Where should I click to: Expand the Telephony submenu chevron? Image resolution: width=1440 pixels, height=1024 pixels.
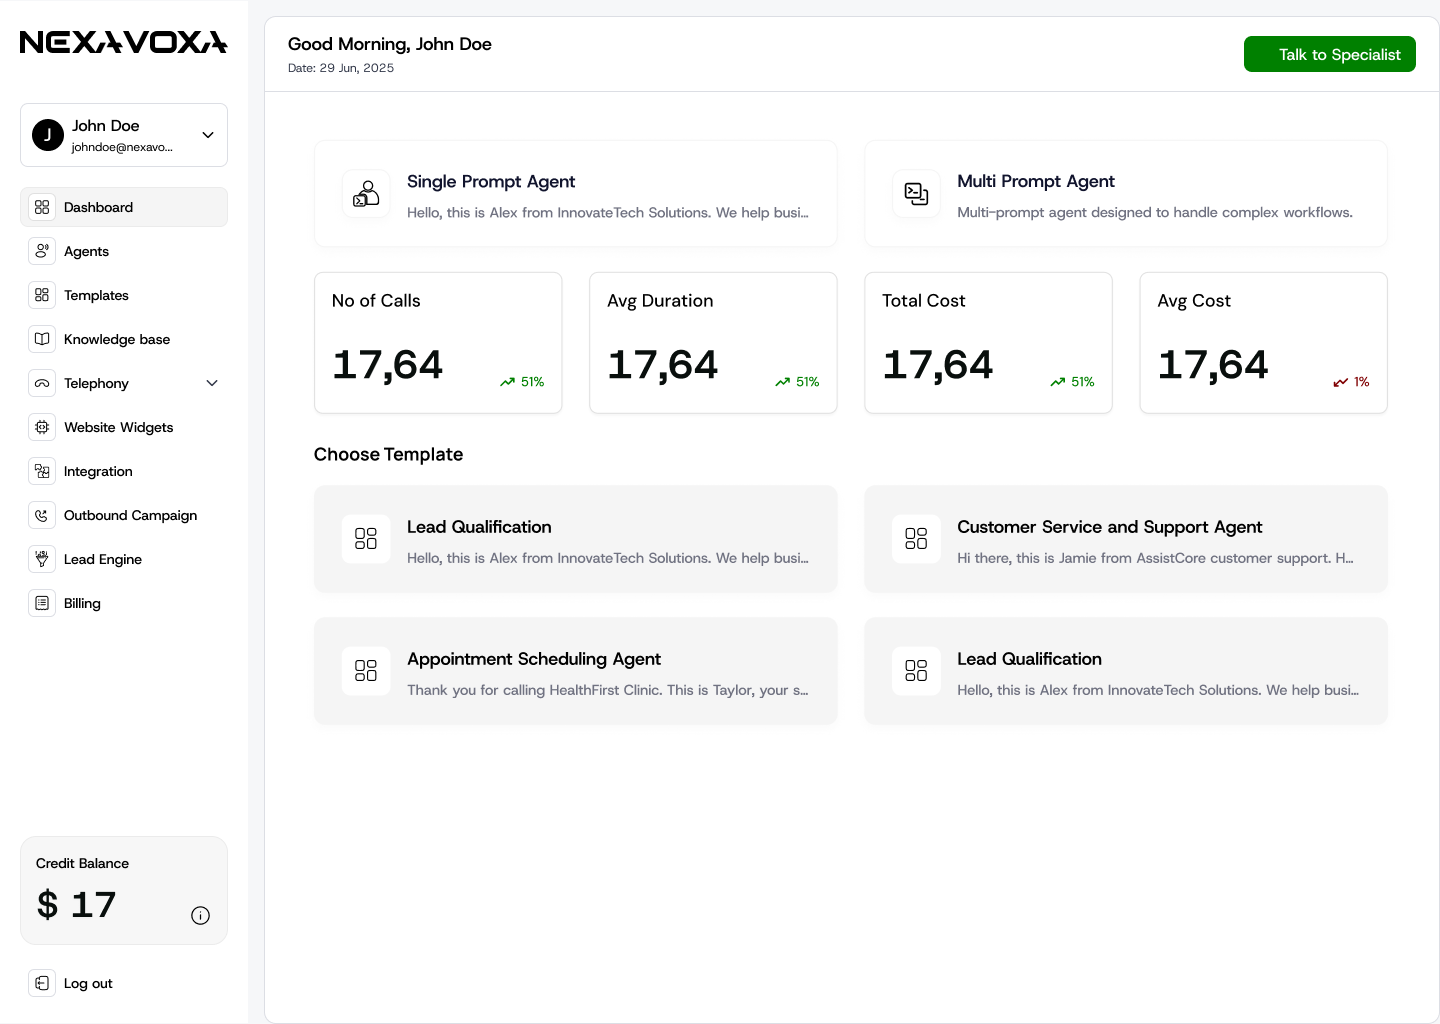(x=212, y=383)
